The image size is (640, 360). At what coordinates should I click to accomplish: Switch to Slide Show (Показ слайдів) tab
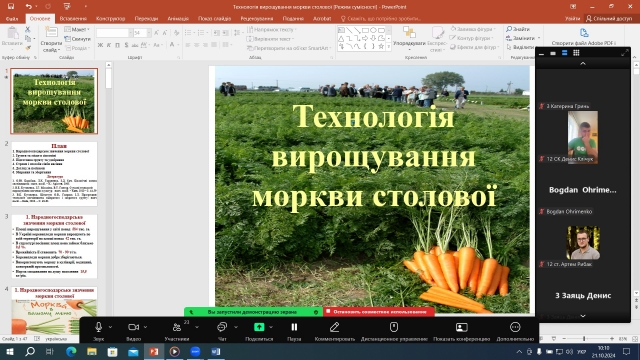click(x=214, y=18)
